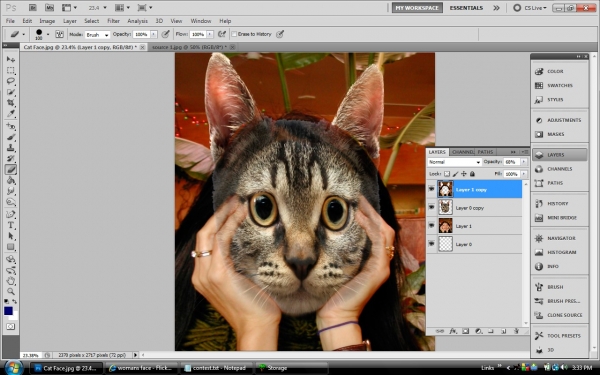Open the Arrange Documents dropdown
The image size is (600, 375).
pyautogui.click(x=123, y=8)
